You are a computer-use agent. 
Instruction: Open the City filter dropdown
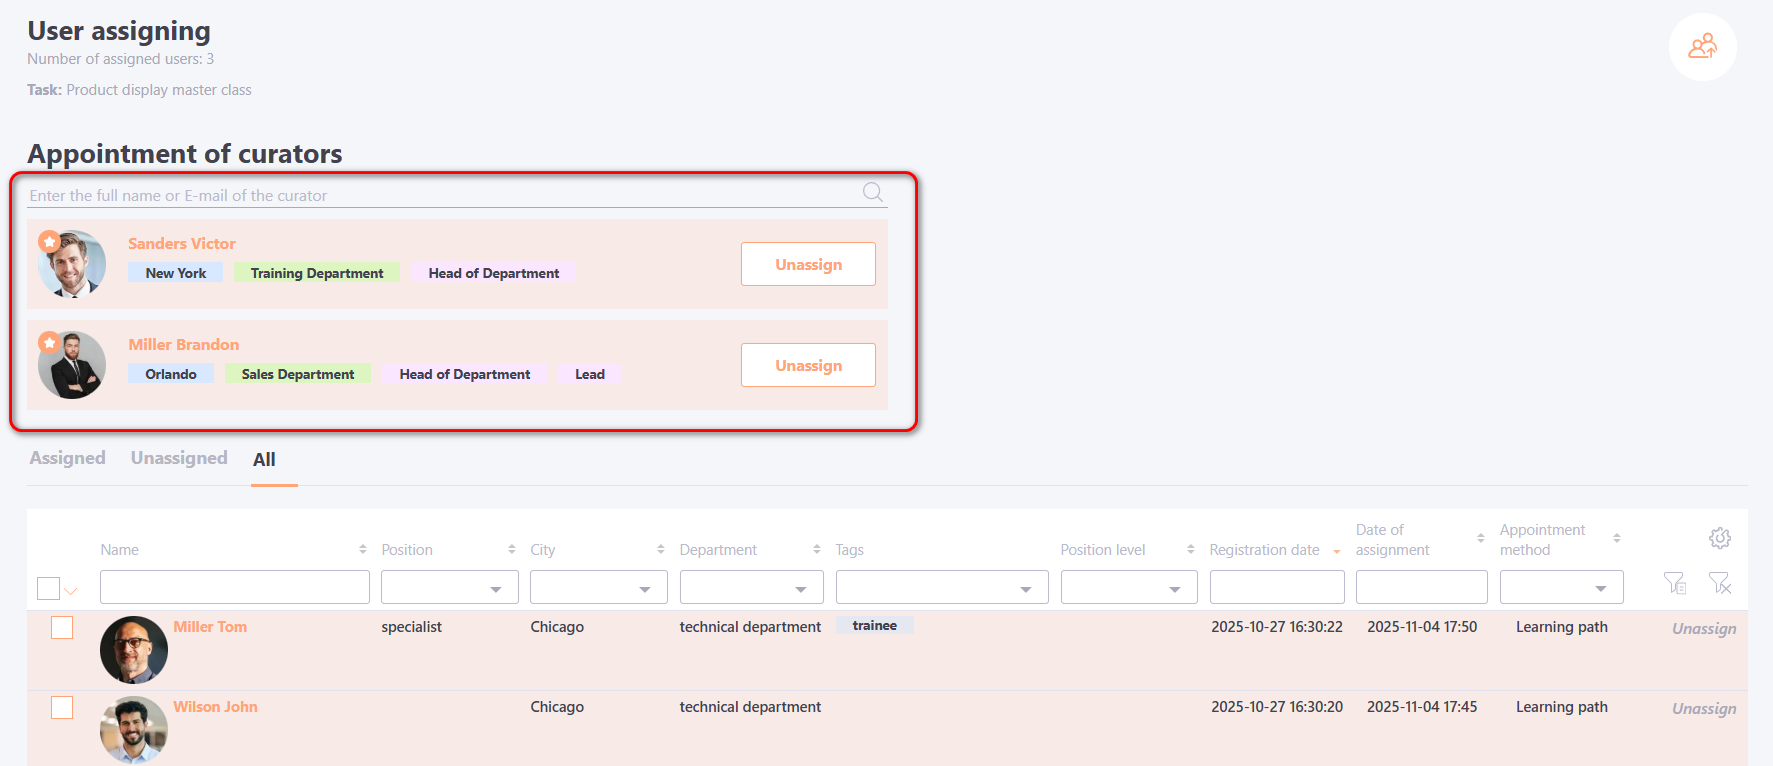598,588
